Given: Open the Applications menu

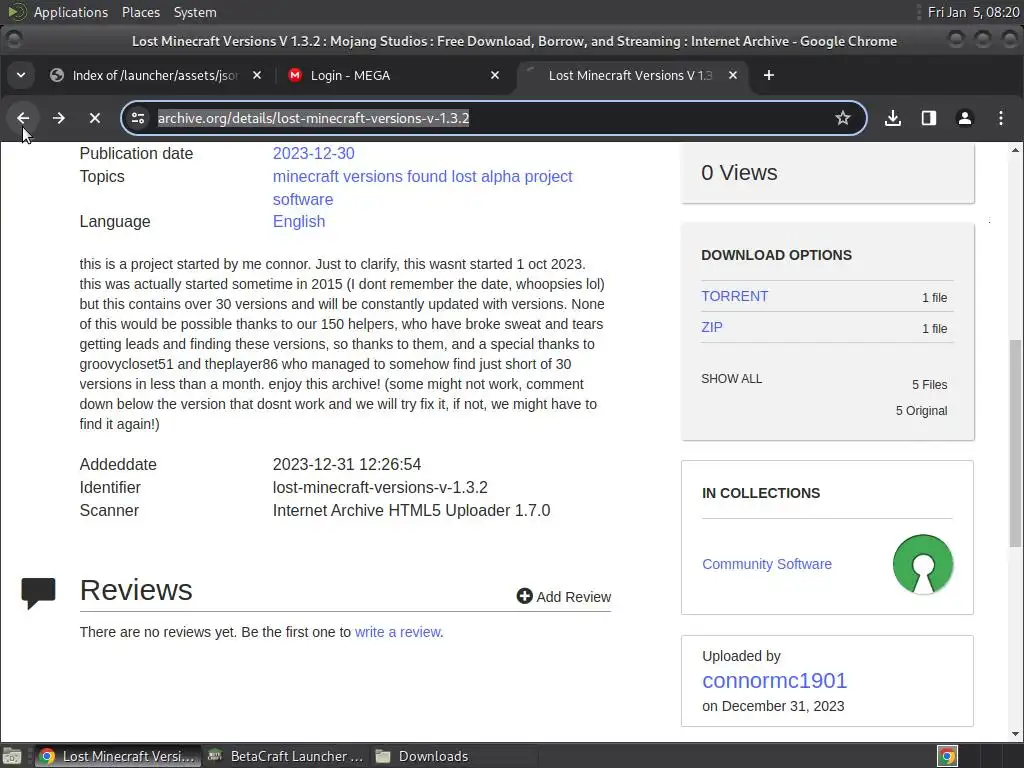Looking at the screenshot, I should tap(71, 12).
